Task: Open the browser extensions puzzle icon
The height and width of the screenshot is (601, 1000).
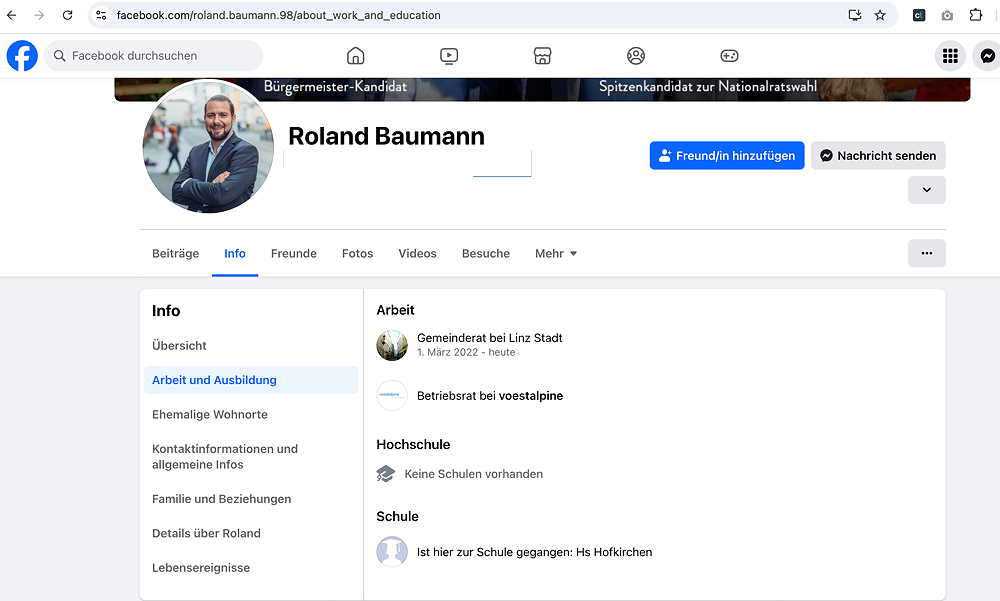Action: [976, 15]
